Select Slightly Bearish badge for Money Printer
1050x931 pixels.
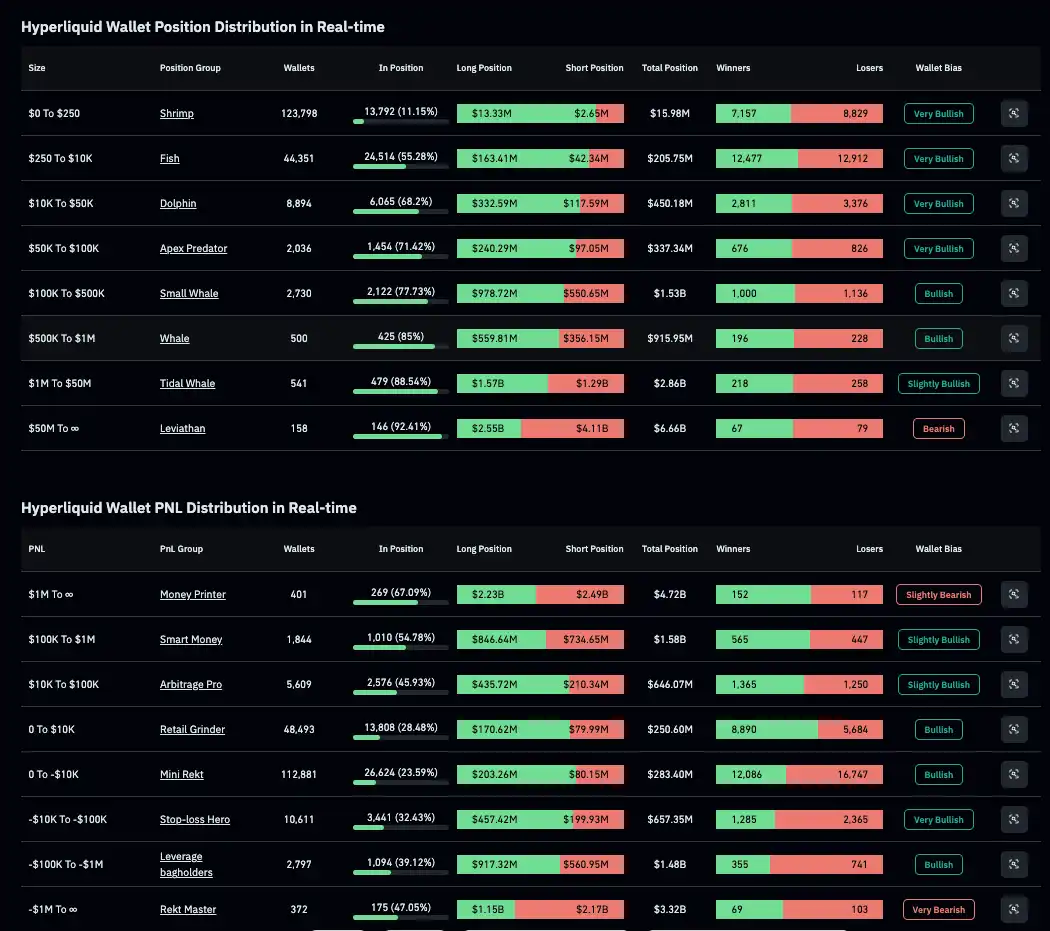coord(938,595)
